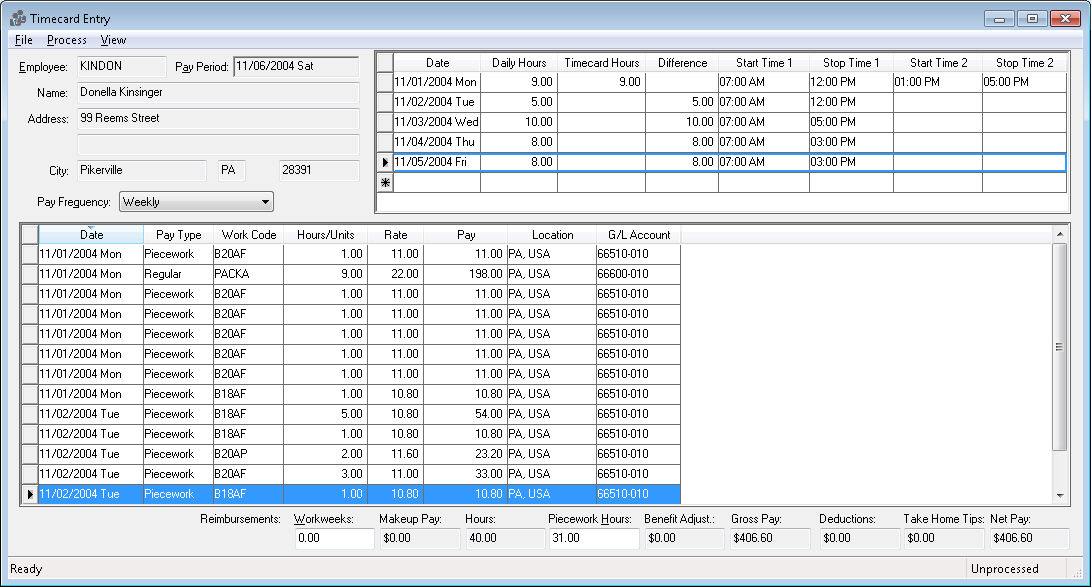
Task: Click the record selector arrow on the Friday row
Action: tap(384, 162)
